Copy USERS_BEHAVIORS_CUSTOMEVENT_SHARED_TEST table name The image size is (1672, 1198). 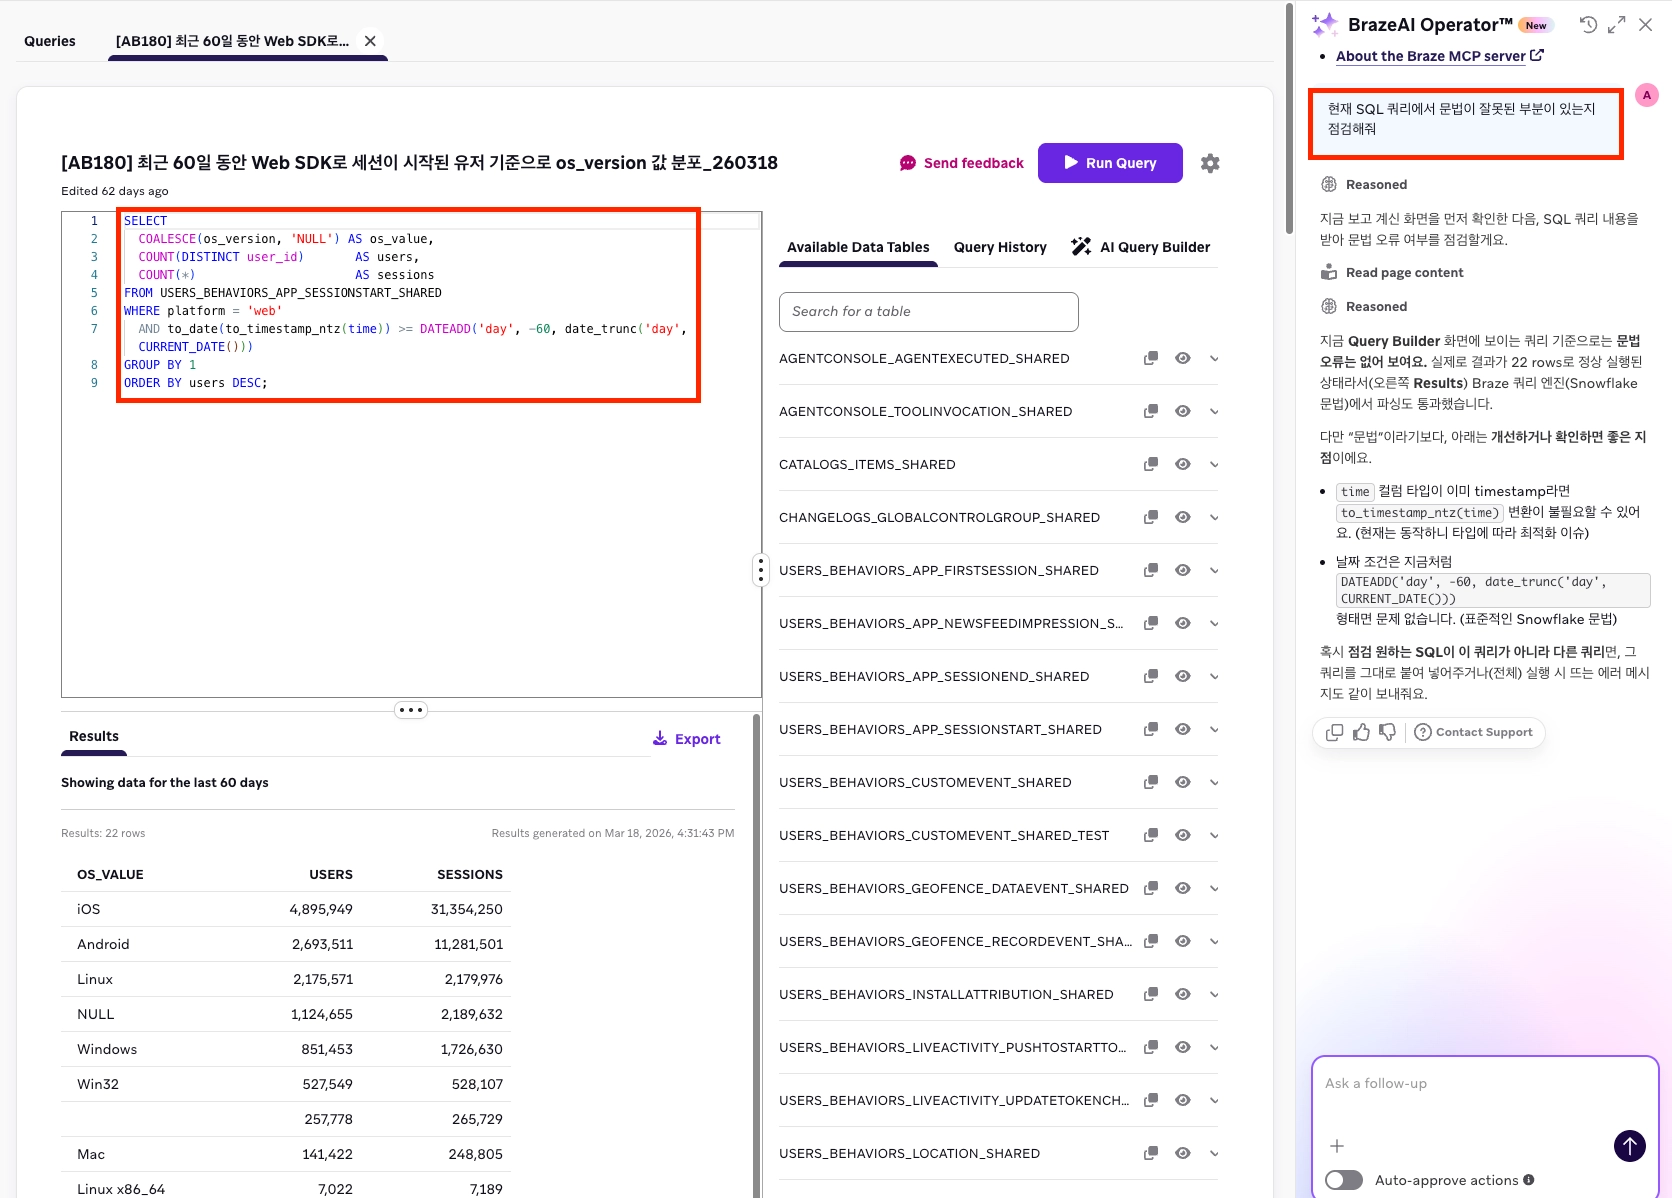(1151, 835)
